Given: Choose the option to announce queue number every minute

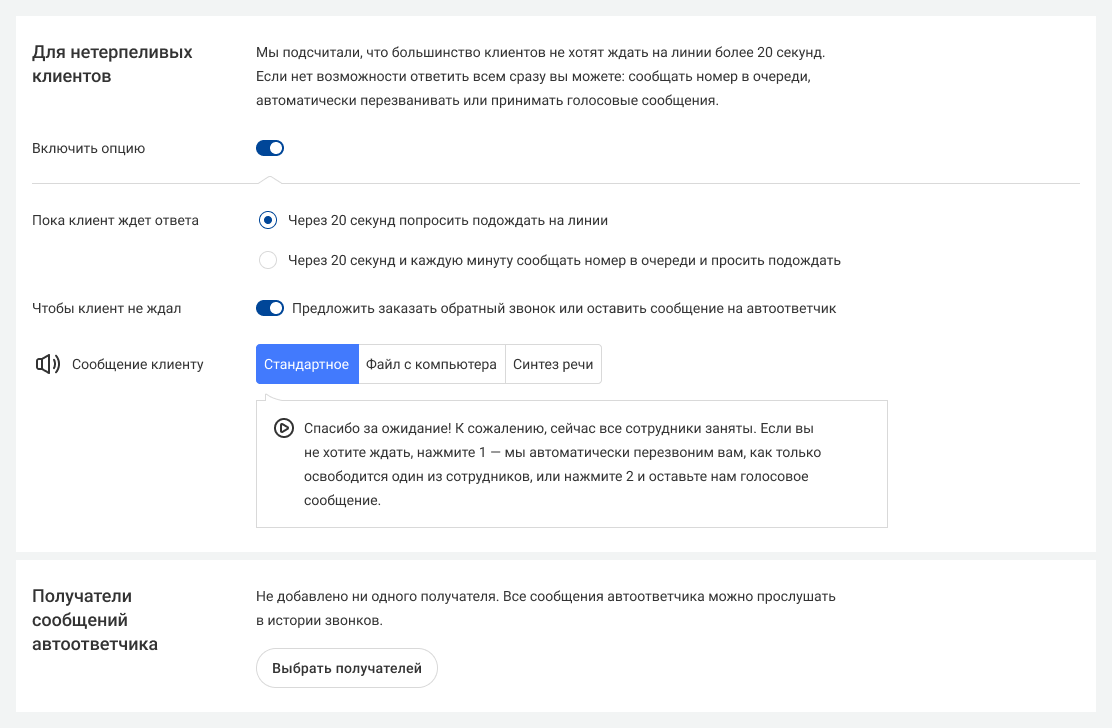Looking at the screenshot, I should click(268, 260).
